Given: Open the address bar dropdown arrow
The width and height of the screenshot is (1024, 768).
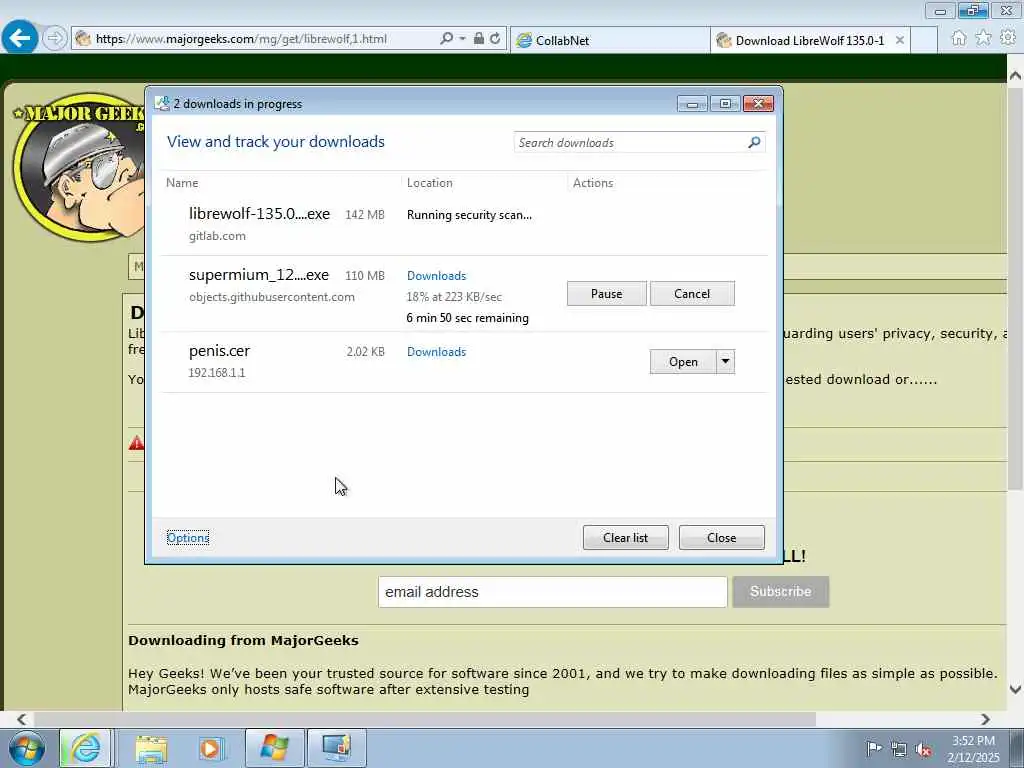Looking at the screenshot, I should [462, 39].
